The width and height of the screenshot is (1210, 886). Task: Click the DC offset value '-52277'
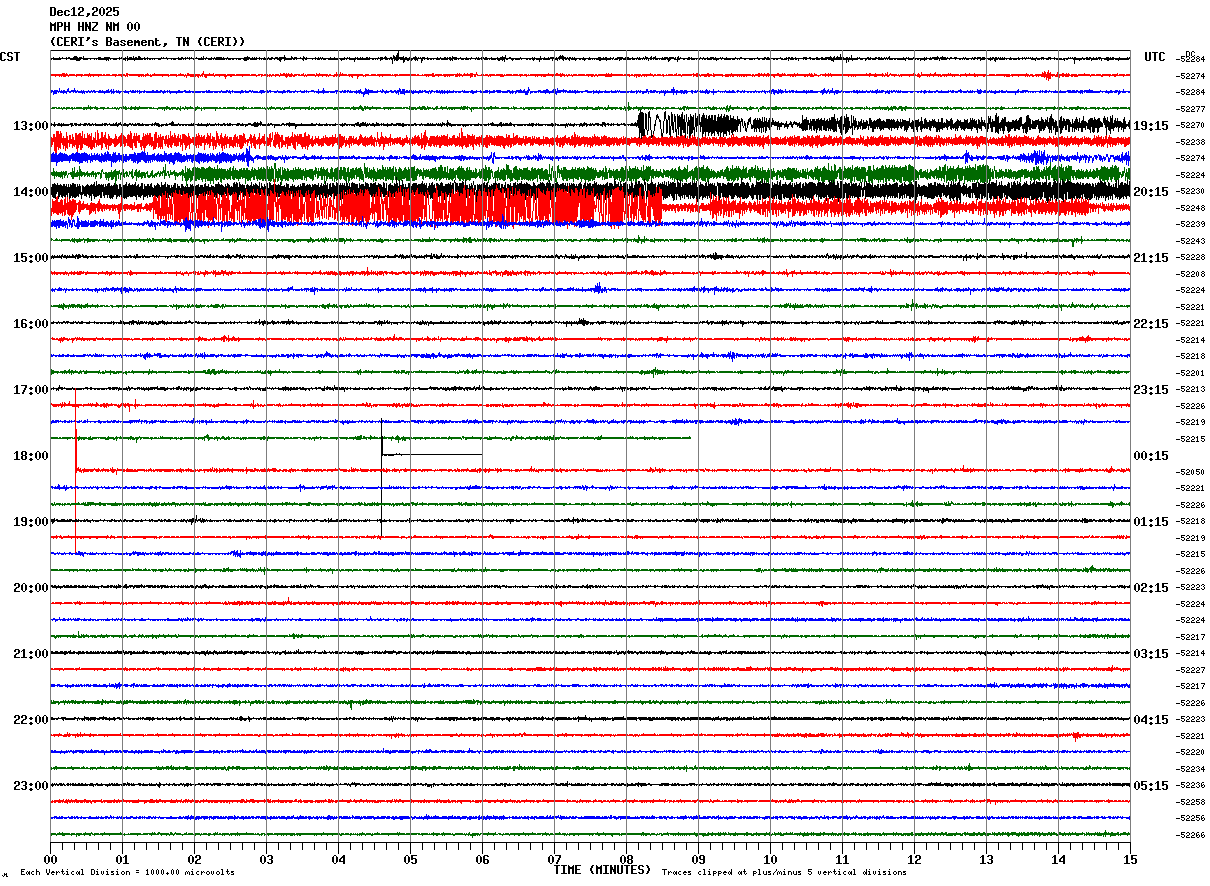pyautogui.click(x=1191, y=109)
